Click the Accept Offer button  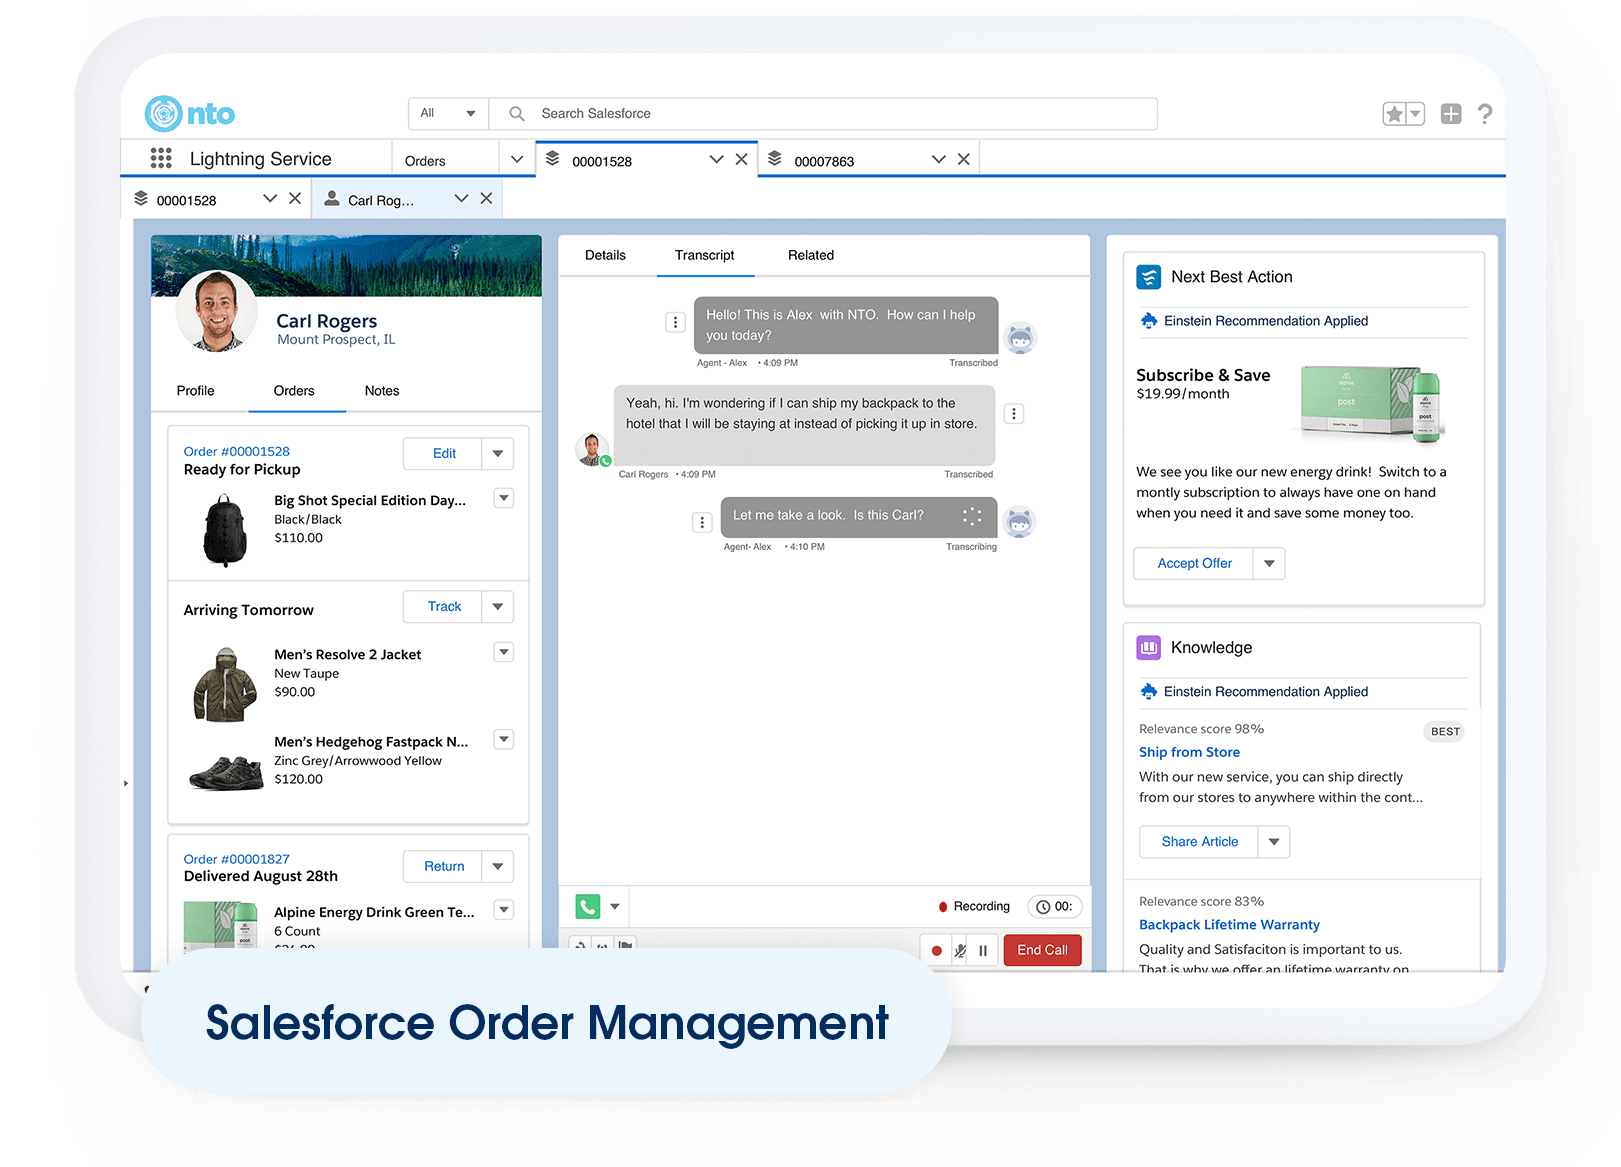1194,563
